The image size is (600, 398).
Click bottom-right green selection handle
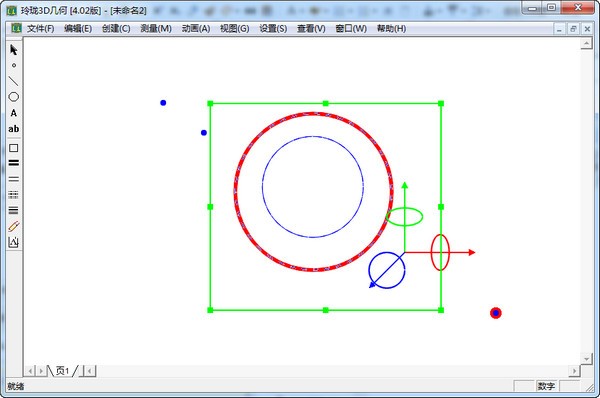tap(441, 310)
